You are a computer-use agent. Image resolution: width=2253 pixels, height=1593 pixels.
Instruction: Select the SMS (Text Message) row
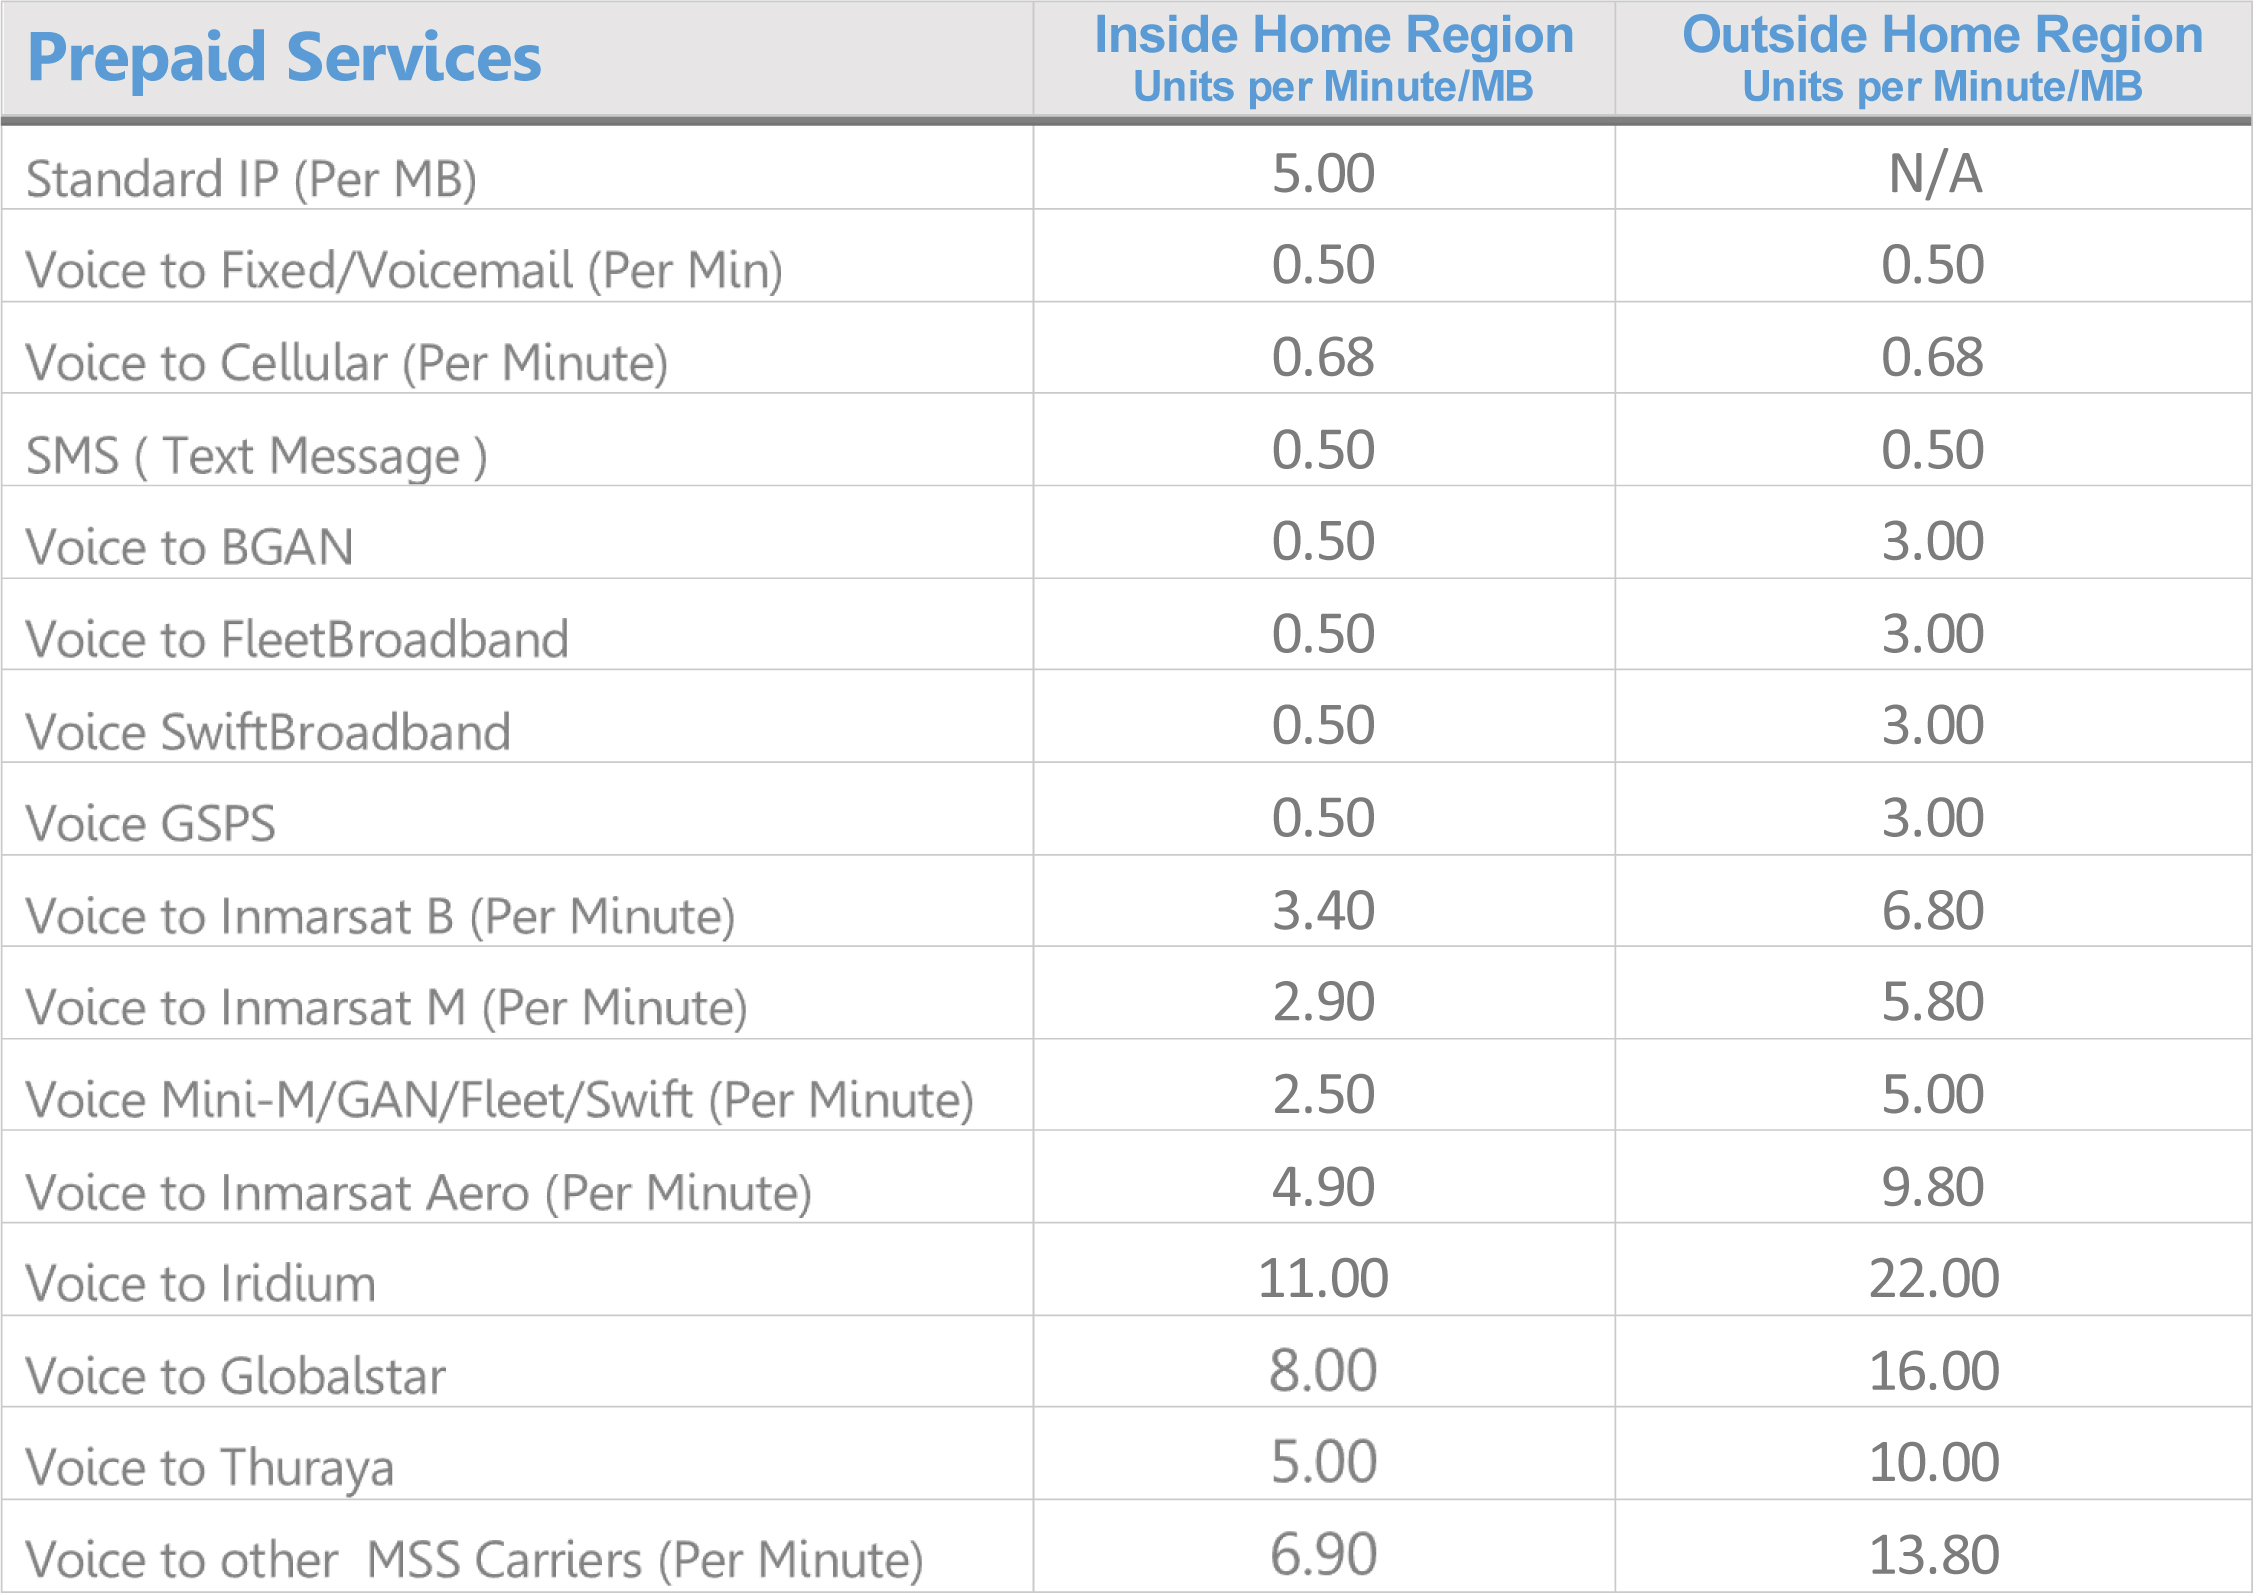pos(260,452)
